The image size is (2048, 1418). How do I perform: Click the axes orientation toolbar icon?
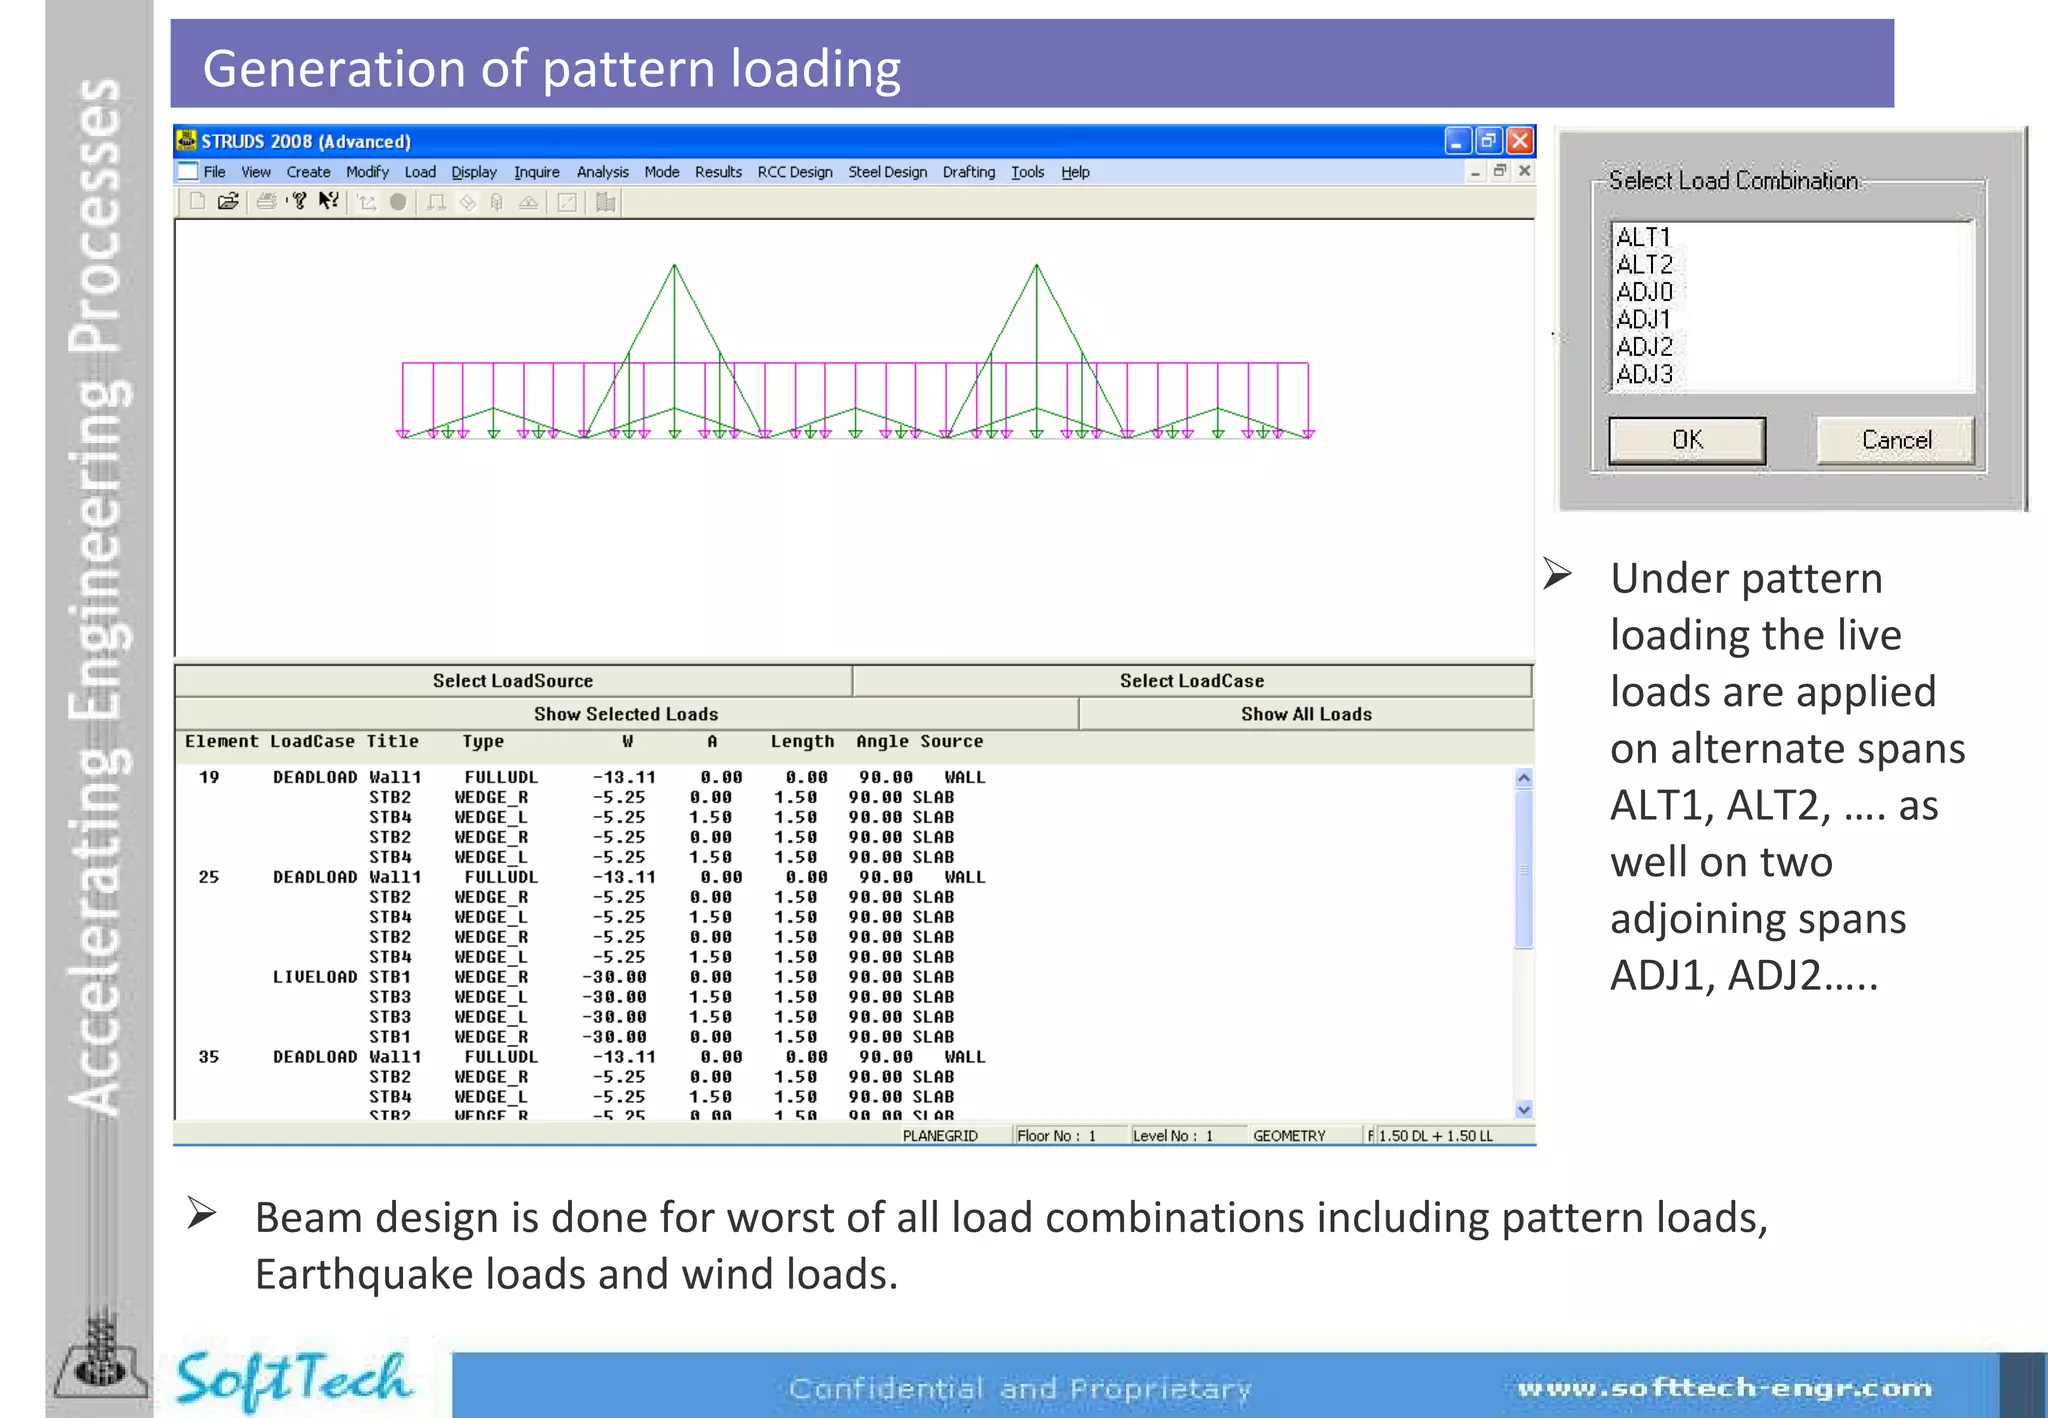click(367, 203)
